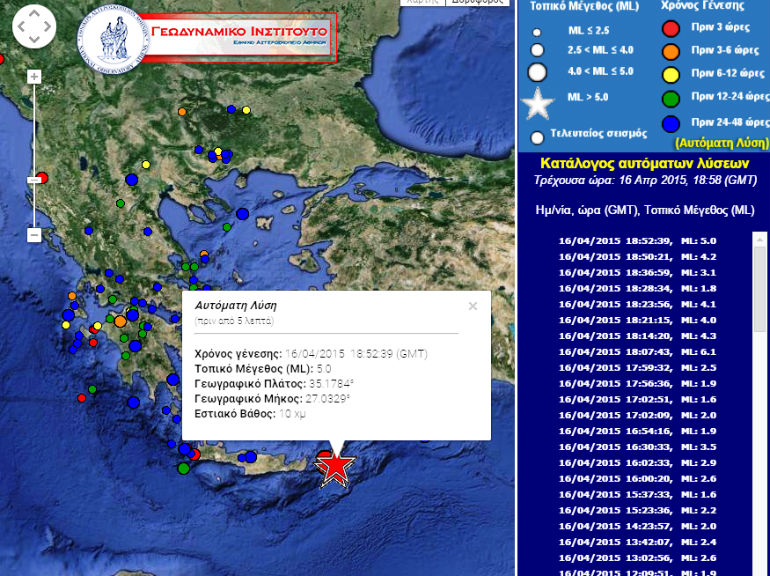Click the map pan navigation control

tap(34, 27)
